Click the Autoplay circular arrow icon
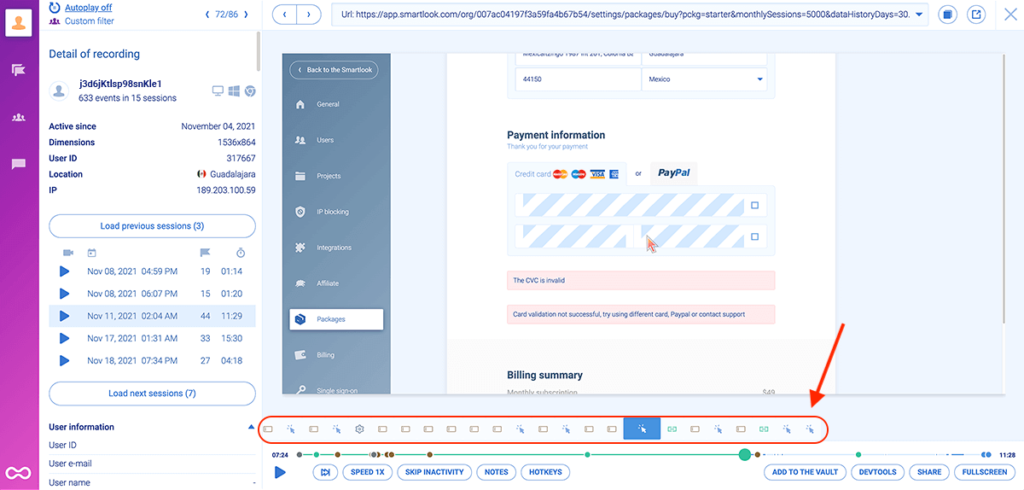This screenshot has width=1024, height=490. 55,10
